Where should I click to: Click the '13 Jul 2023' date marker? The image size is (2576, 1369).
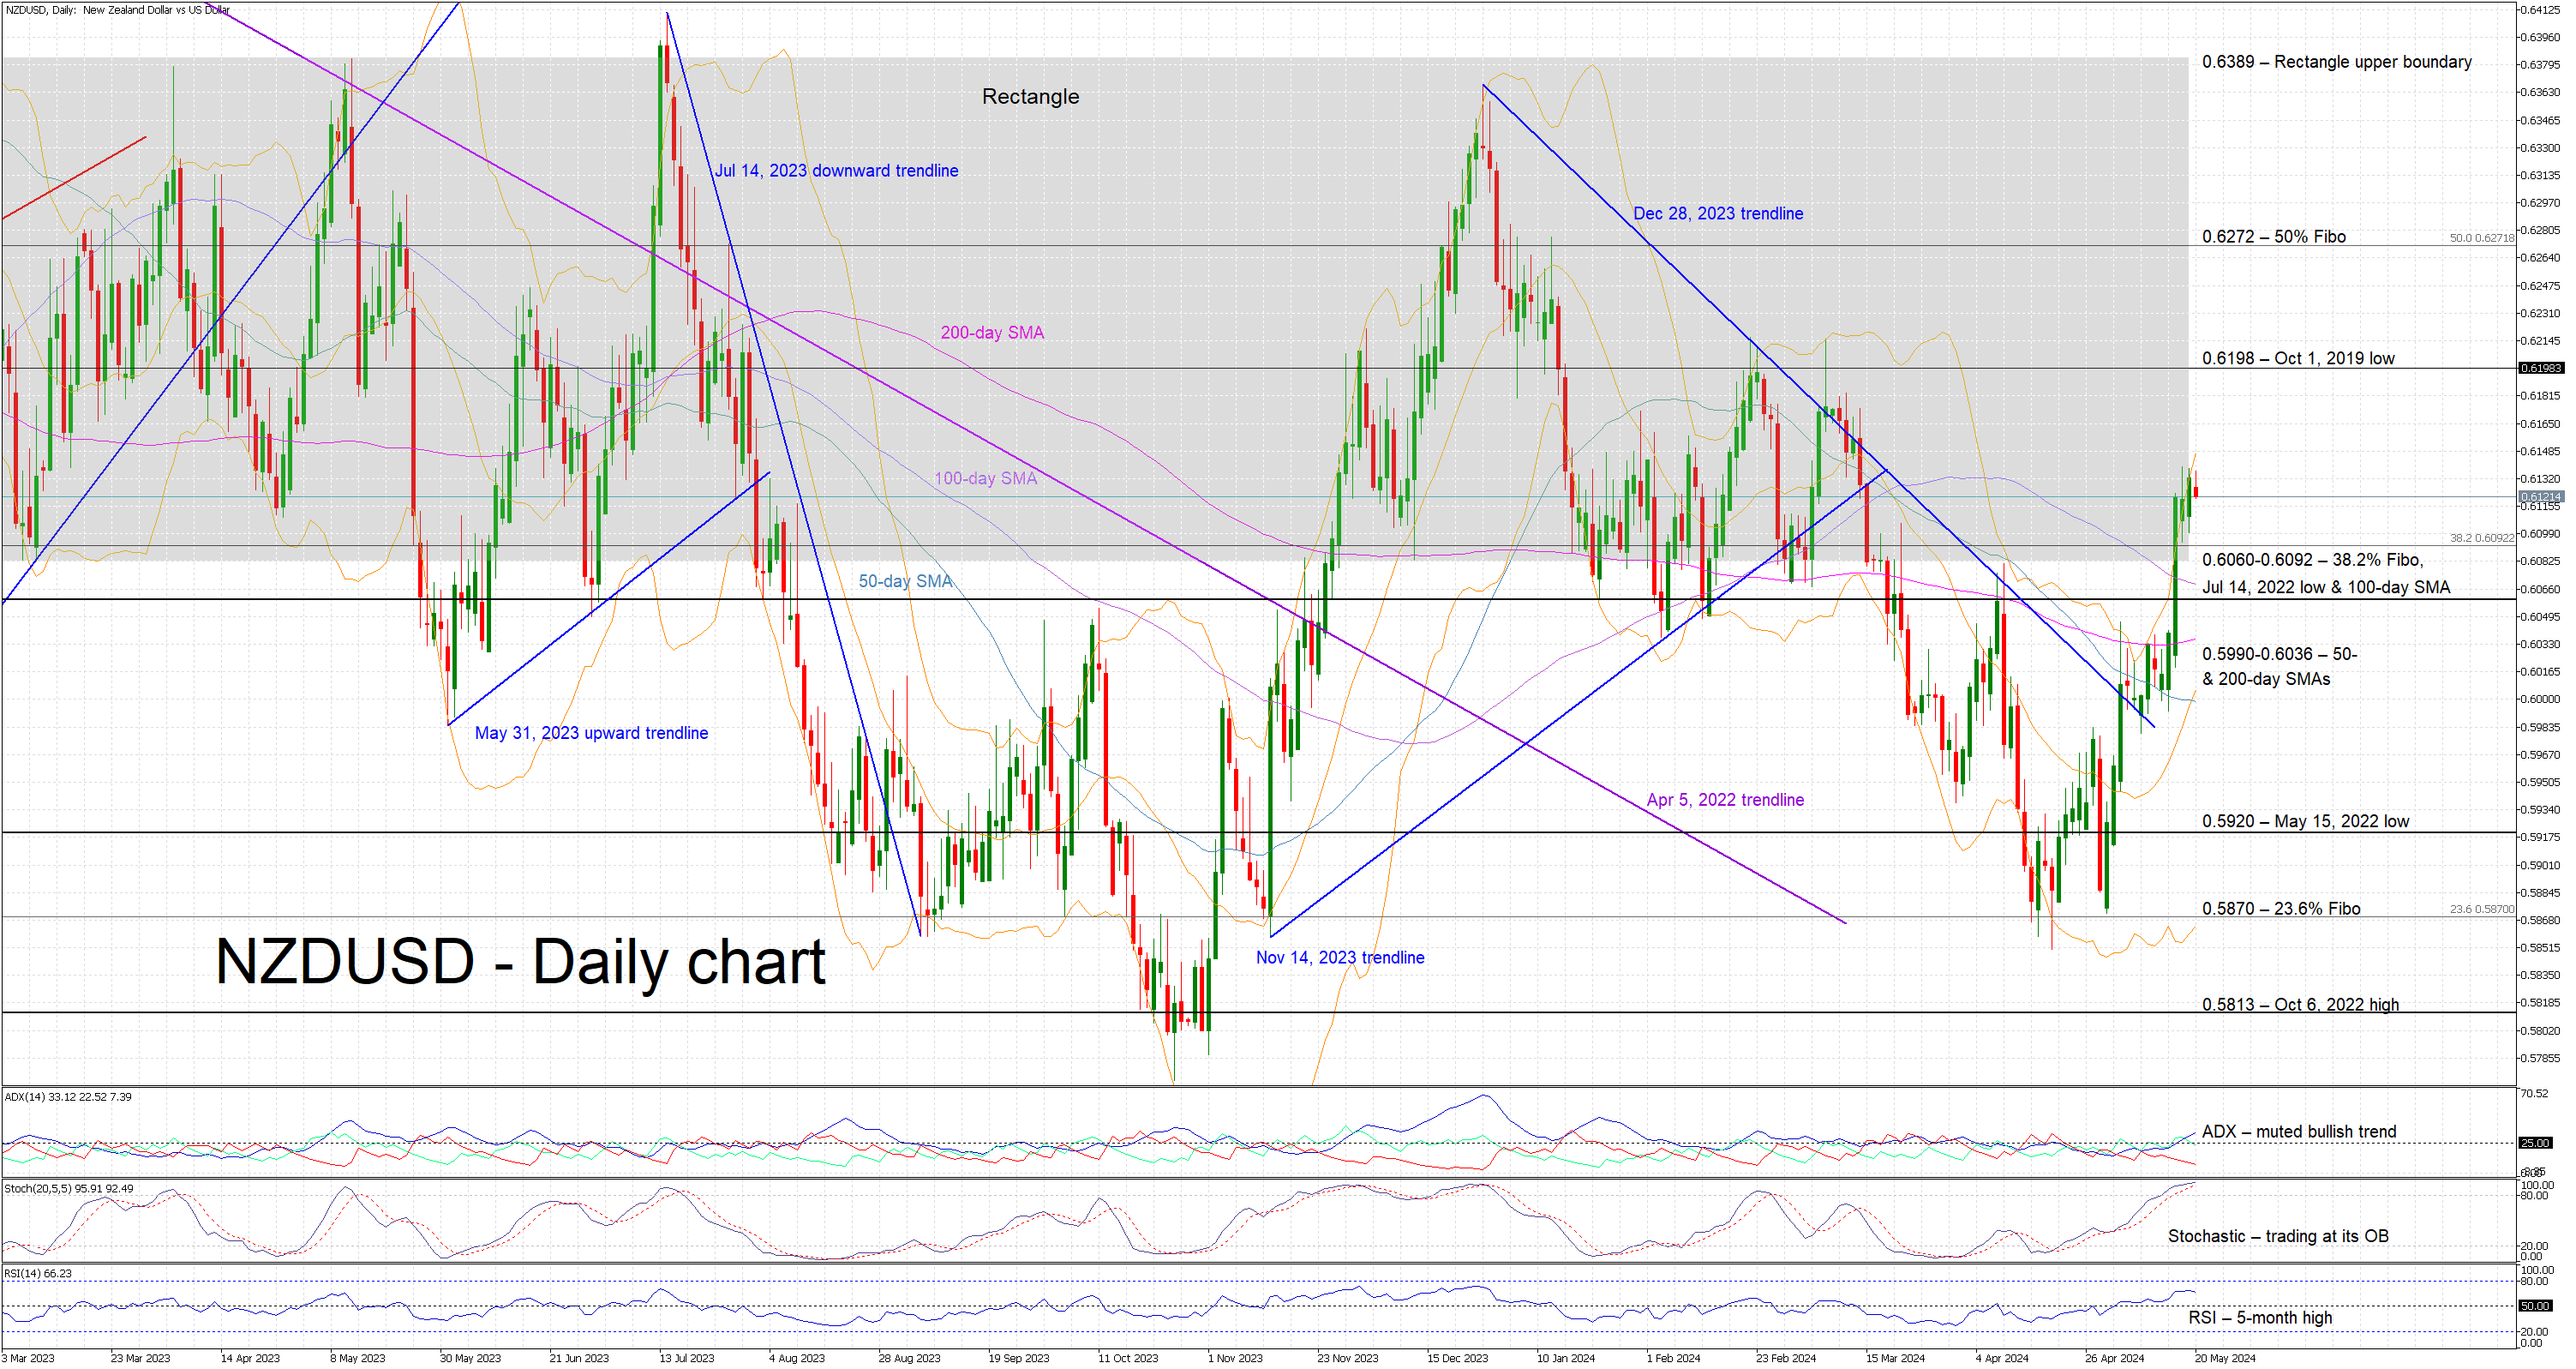686,1358
